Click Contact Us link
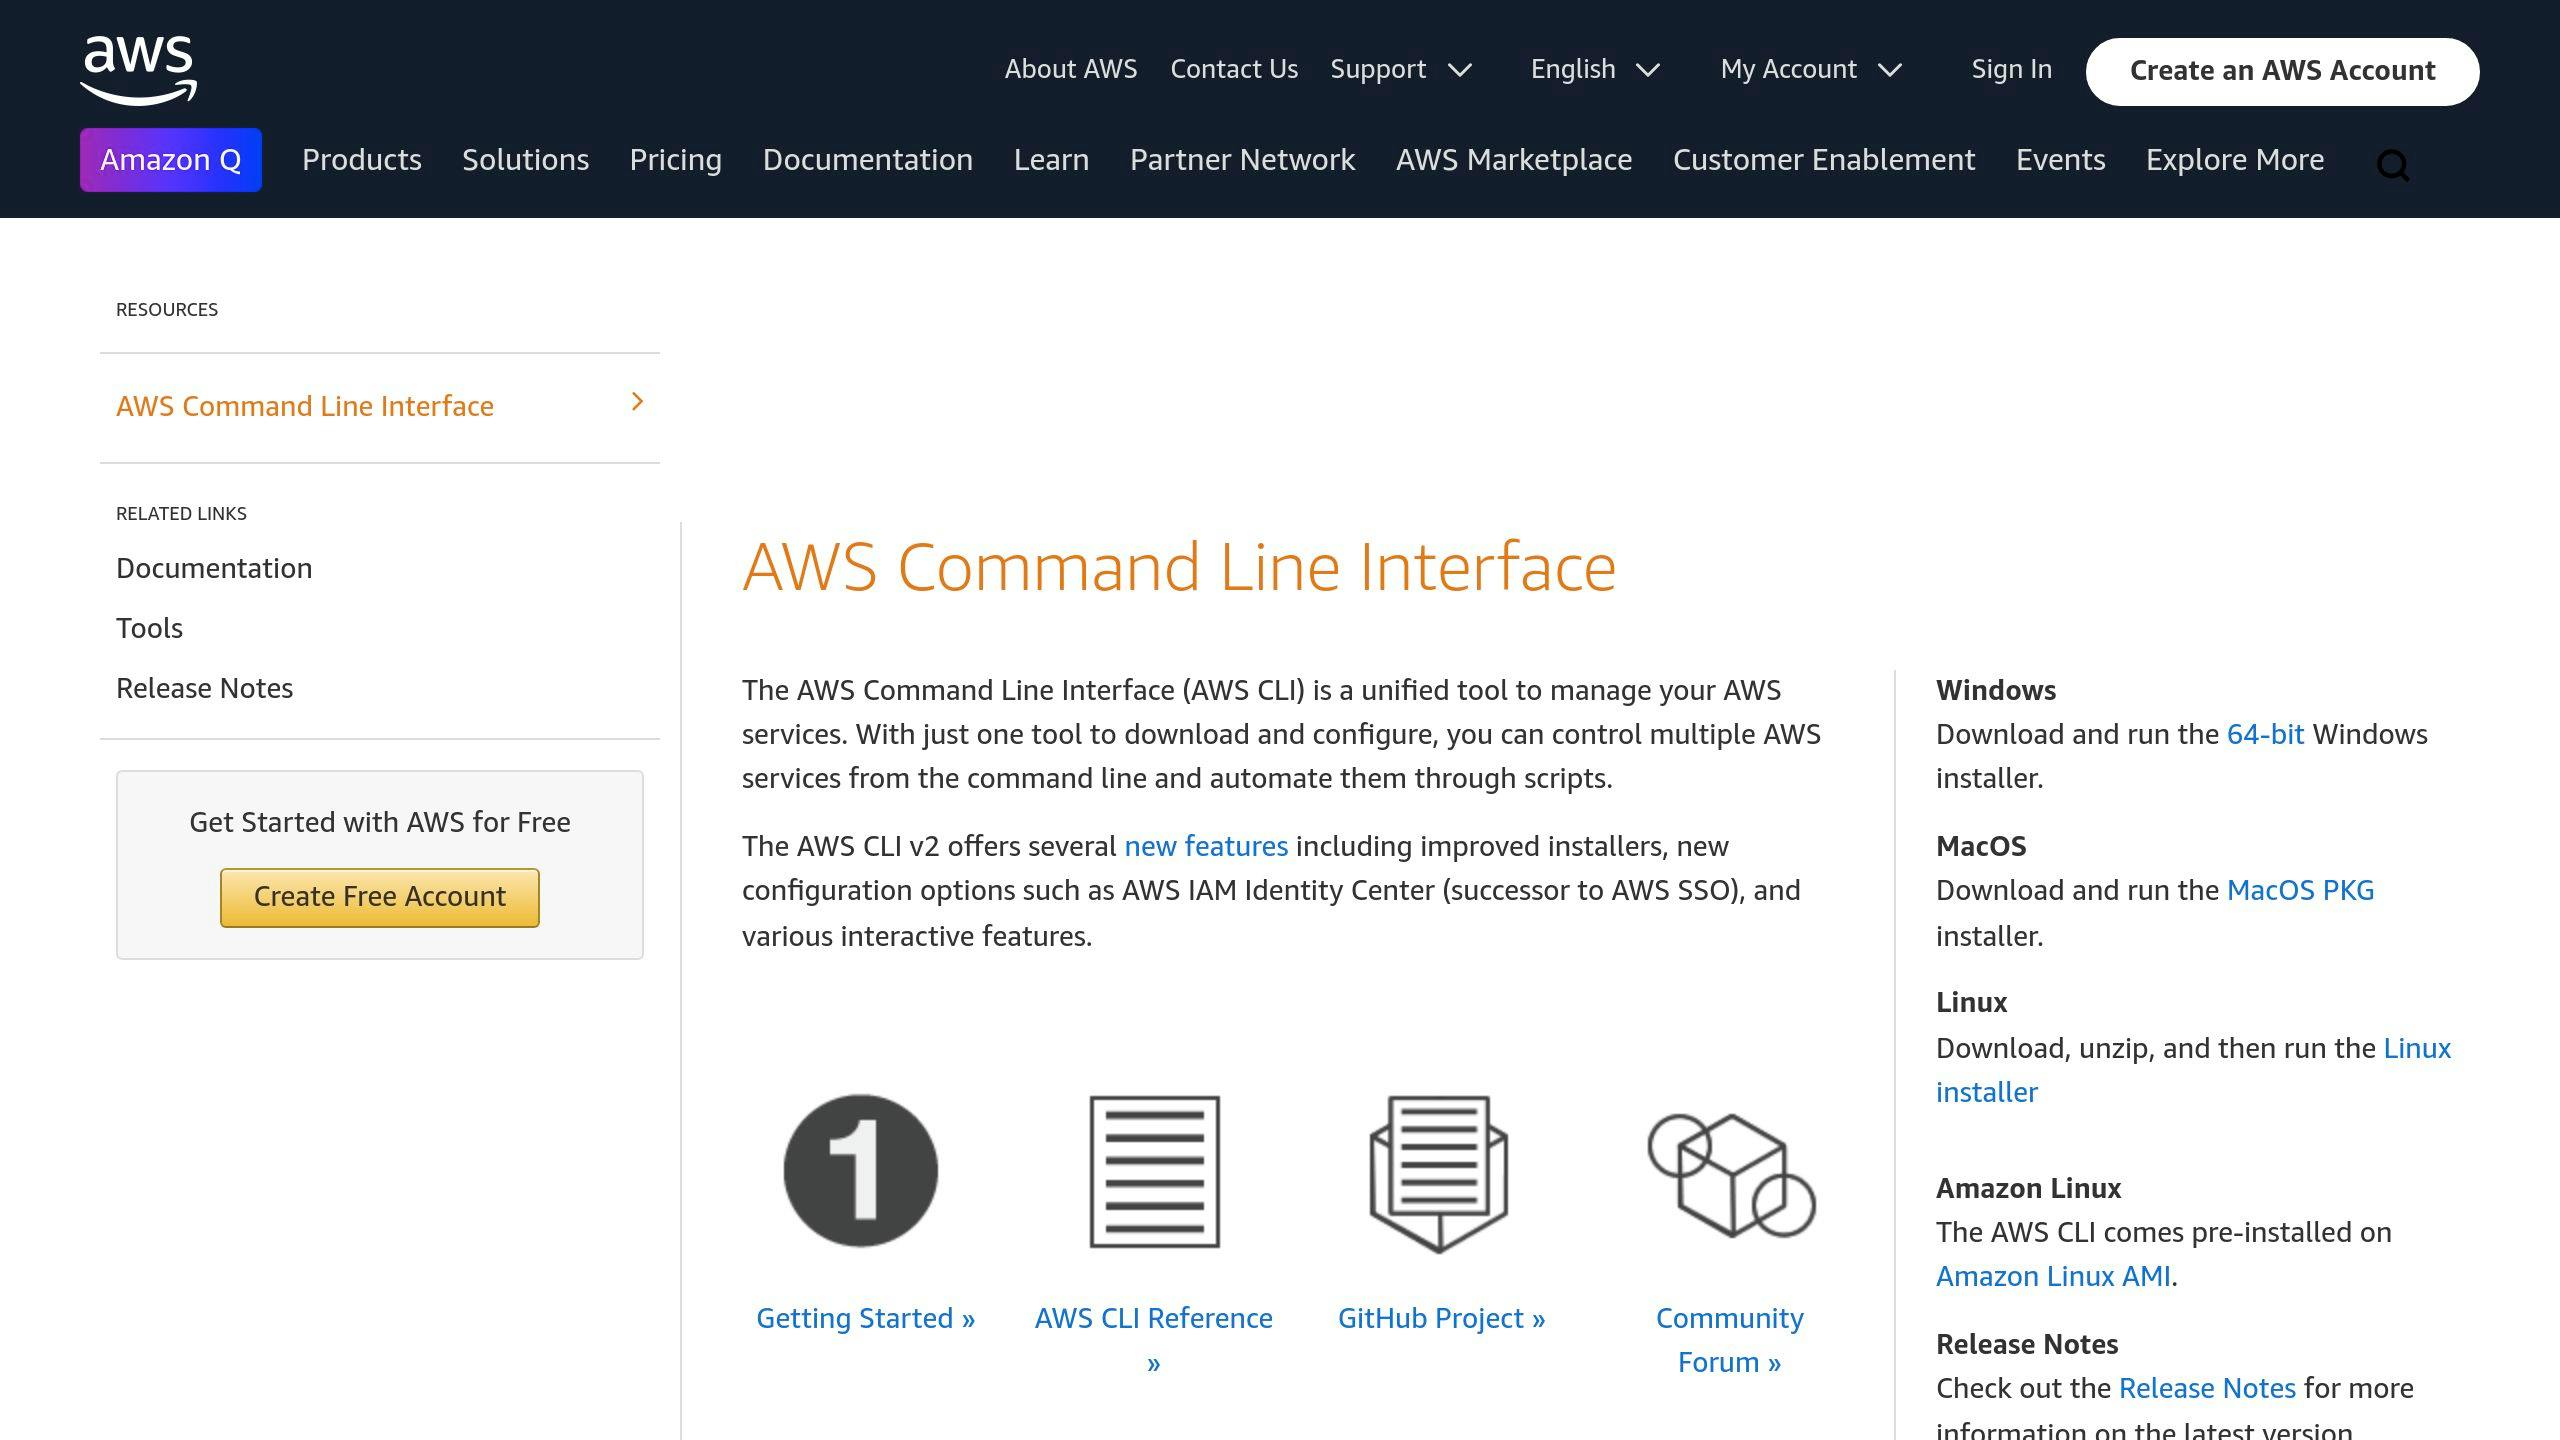Screen dimensions: 2560x1440 (x=1234, y=69)
